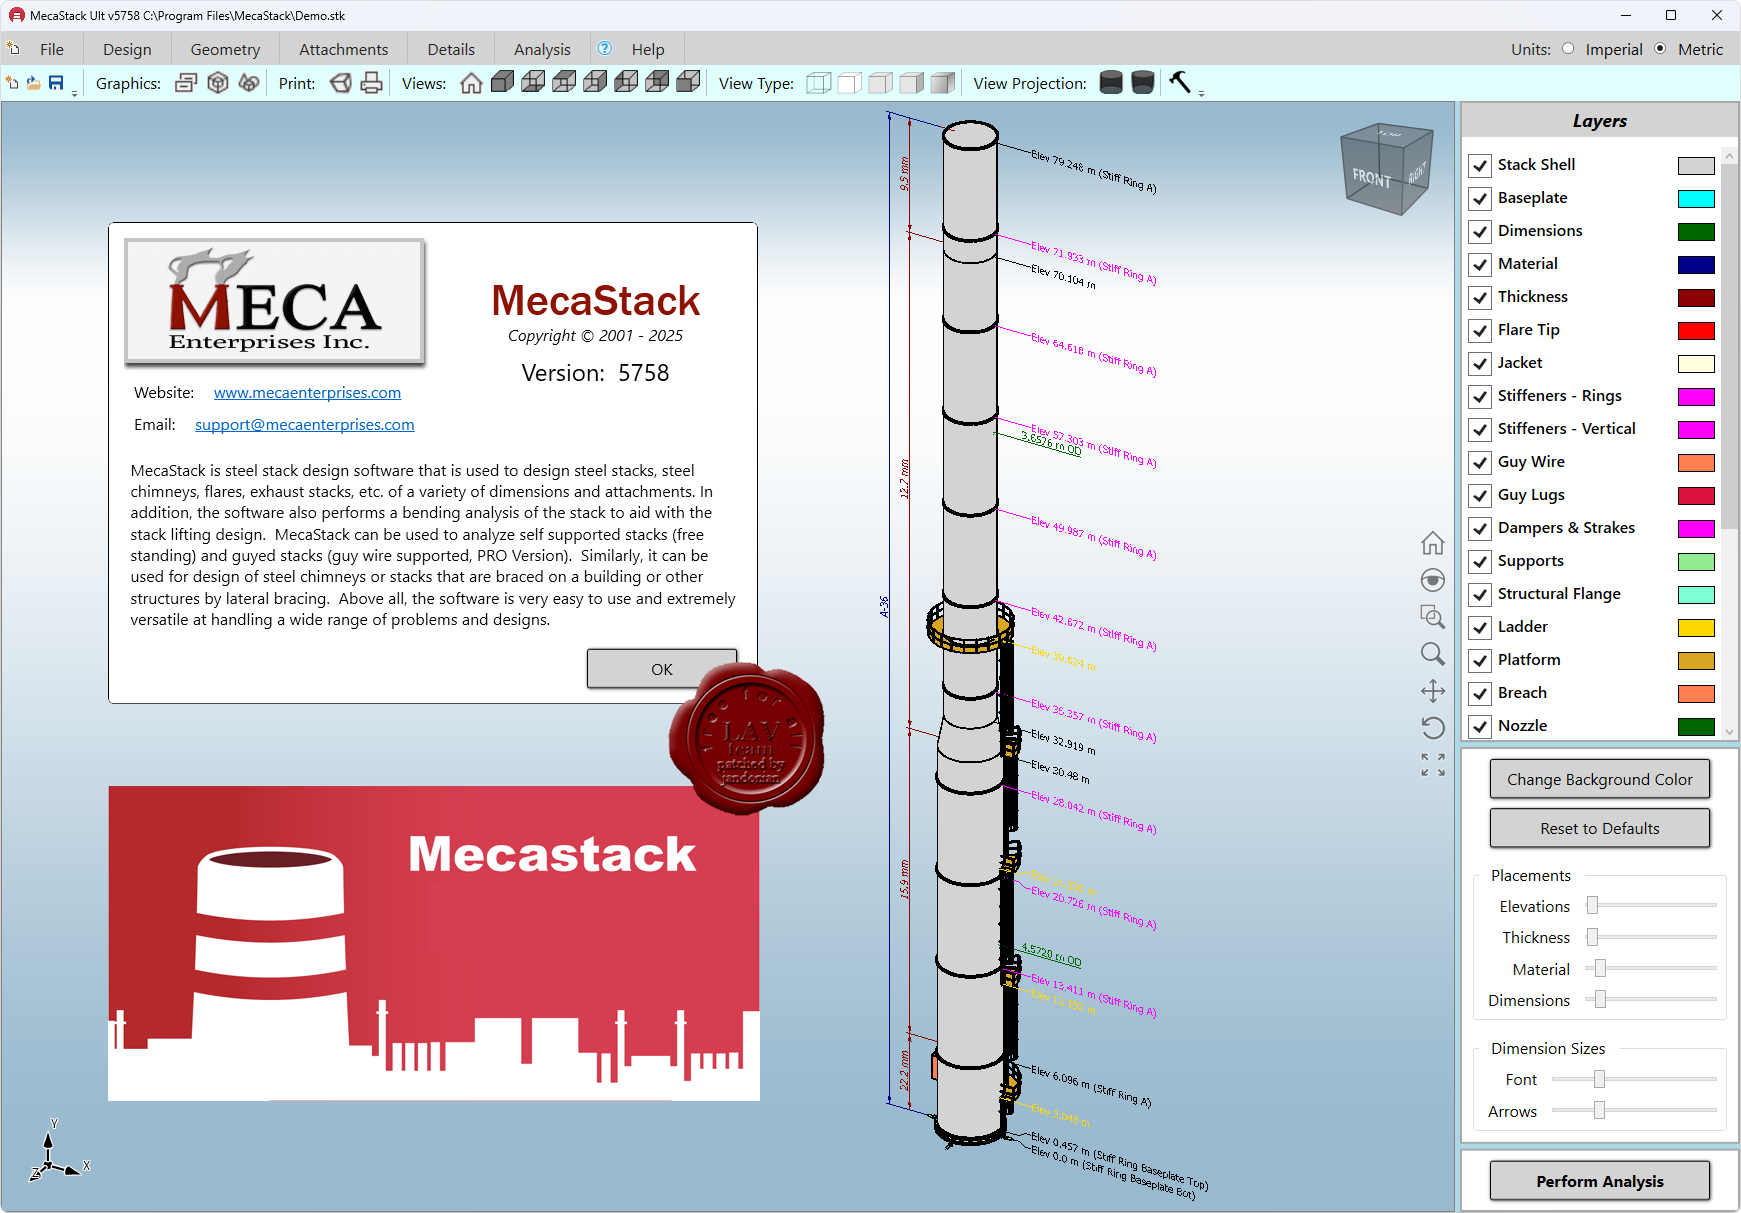The width and height of the screenshot is (1741, 1213).
Task: Click the layers list scroll-down arrow
Action: (1730, 731)
